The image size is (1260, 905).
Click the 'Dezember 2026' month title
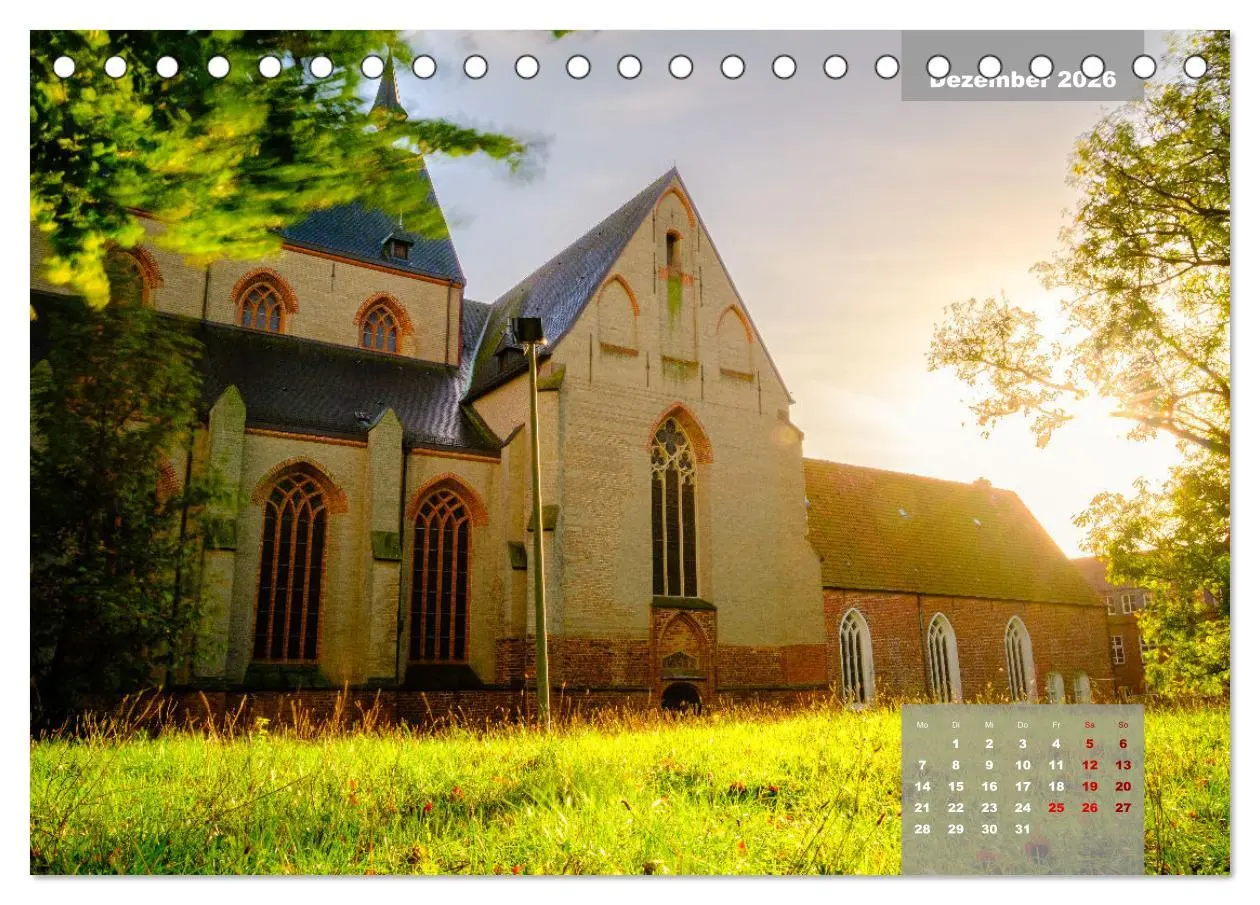[1022, 80]
